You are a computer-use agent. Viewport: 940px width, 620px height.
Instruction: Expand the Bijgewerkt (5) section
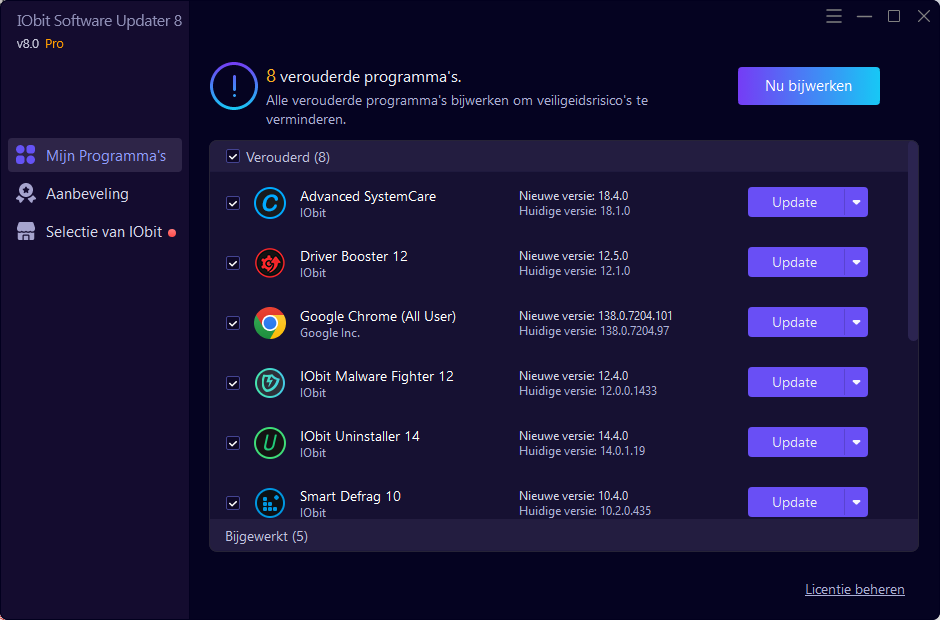[x=266, y=536]
